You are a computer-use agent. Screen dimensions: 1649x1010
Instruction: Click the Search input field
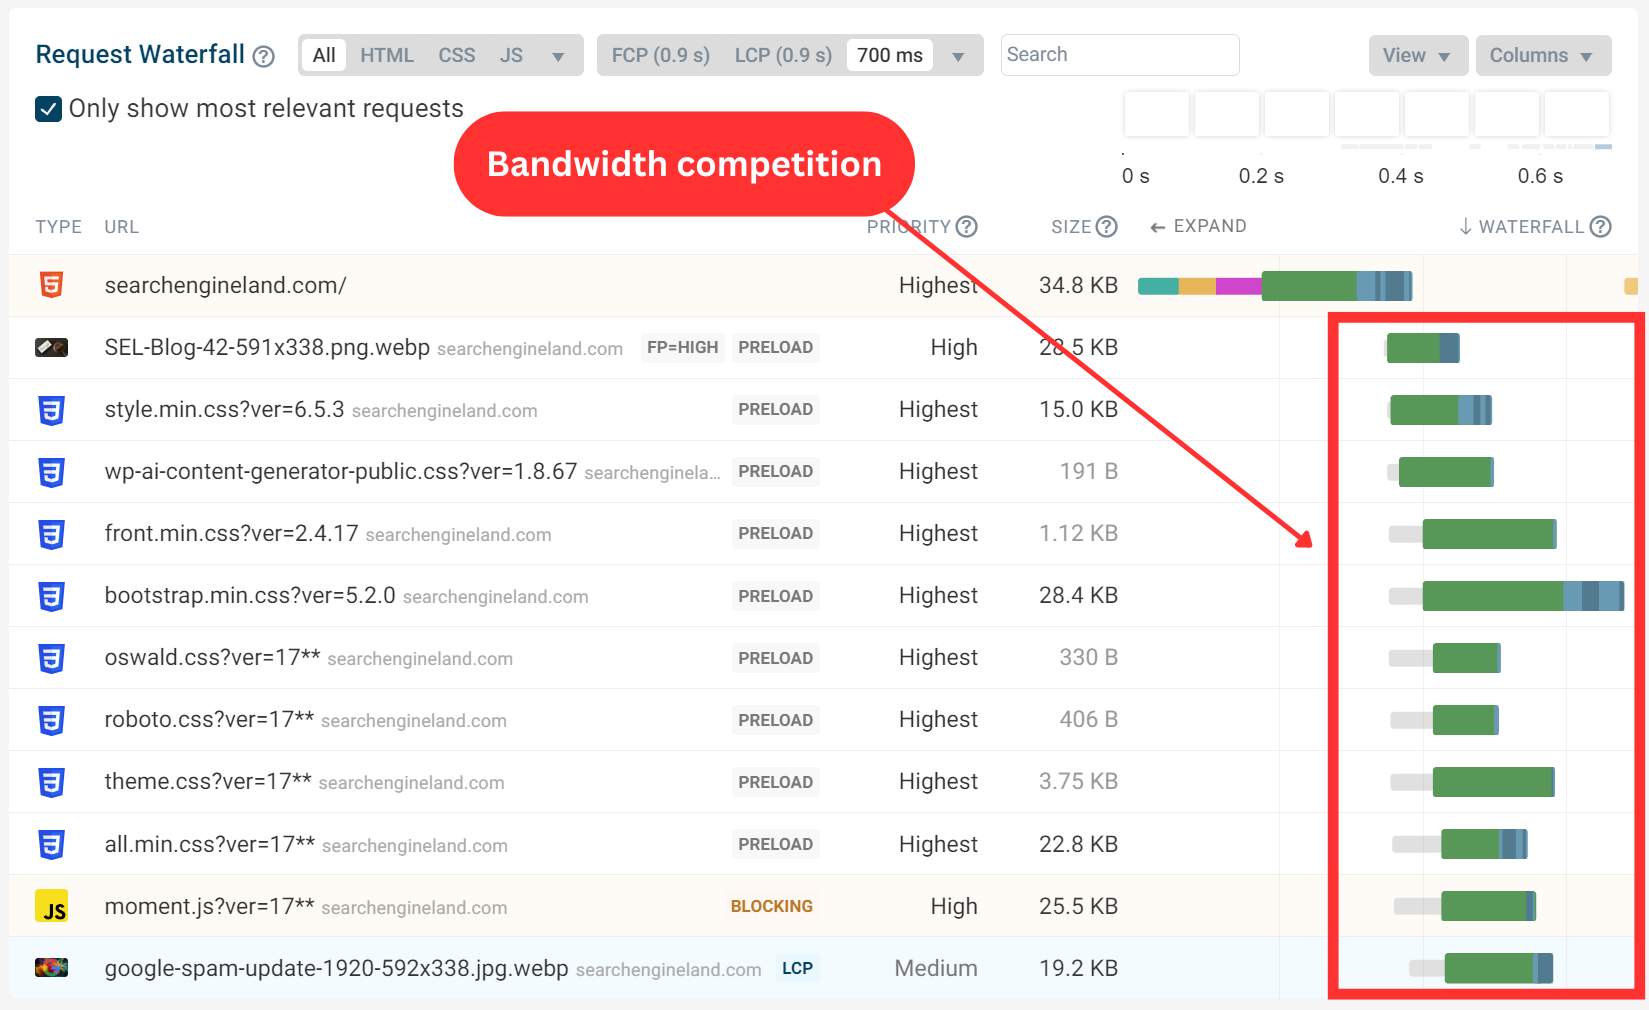pos(1120,55)
